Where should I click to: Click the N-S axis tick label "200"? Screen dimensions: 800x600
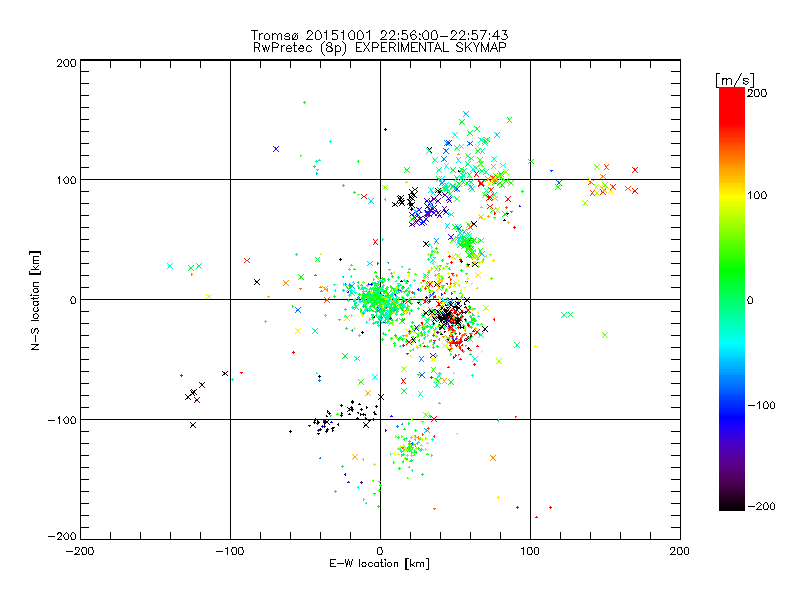(x=66, y=63)
